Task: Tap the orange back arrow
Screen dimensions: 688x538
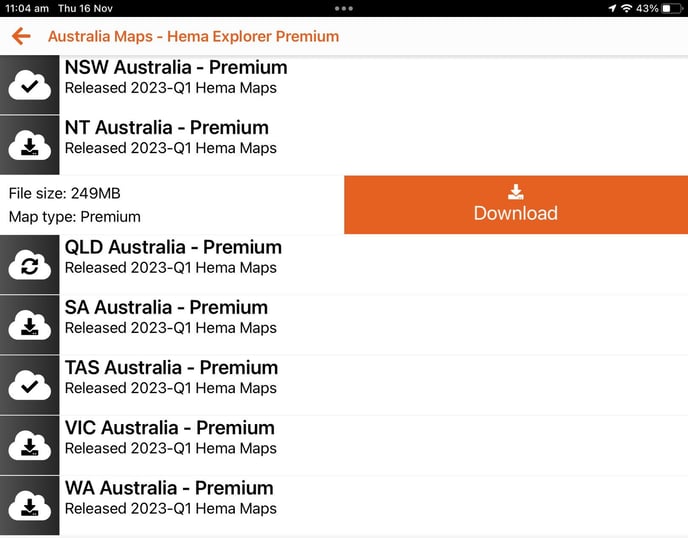Action: tap(21, 36)
